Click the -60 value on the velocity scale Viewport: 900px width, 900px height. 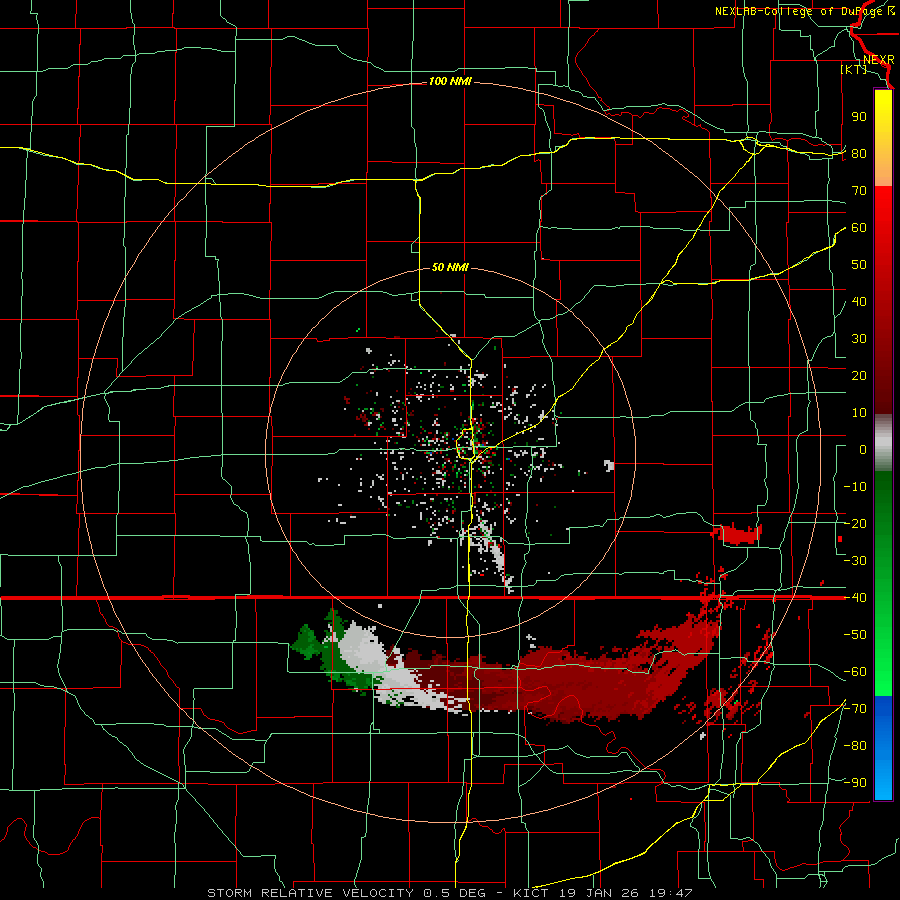pos(855,672)
